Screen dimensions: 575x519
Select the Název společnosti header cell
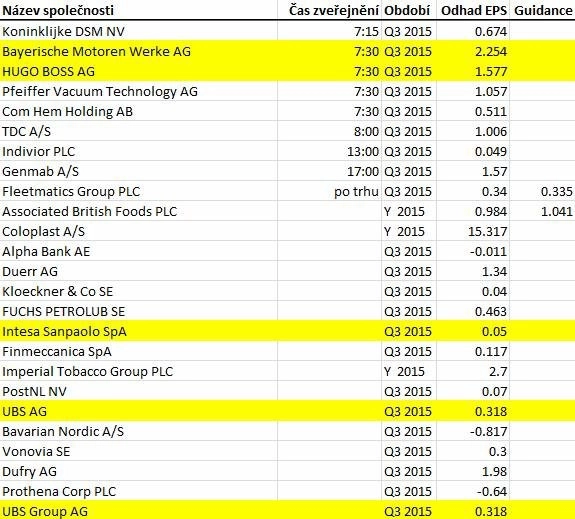(x=139, y=10)
